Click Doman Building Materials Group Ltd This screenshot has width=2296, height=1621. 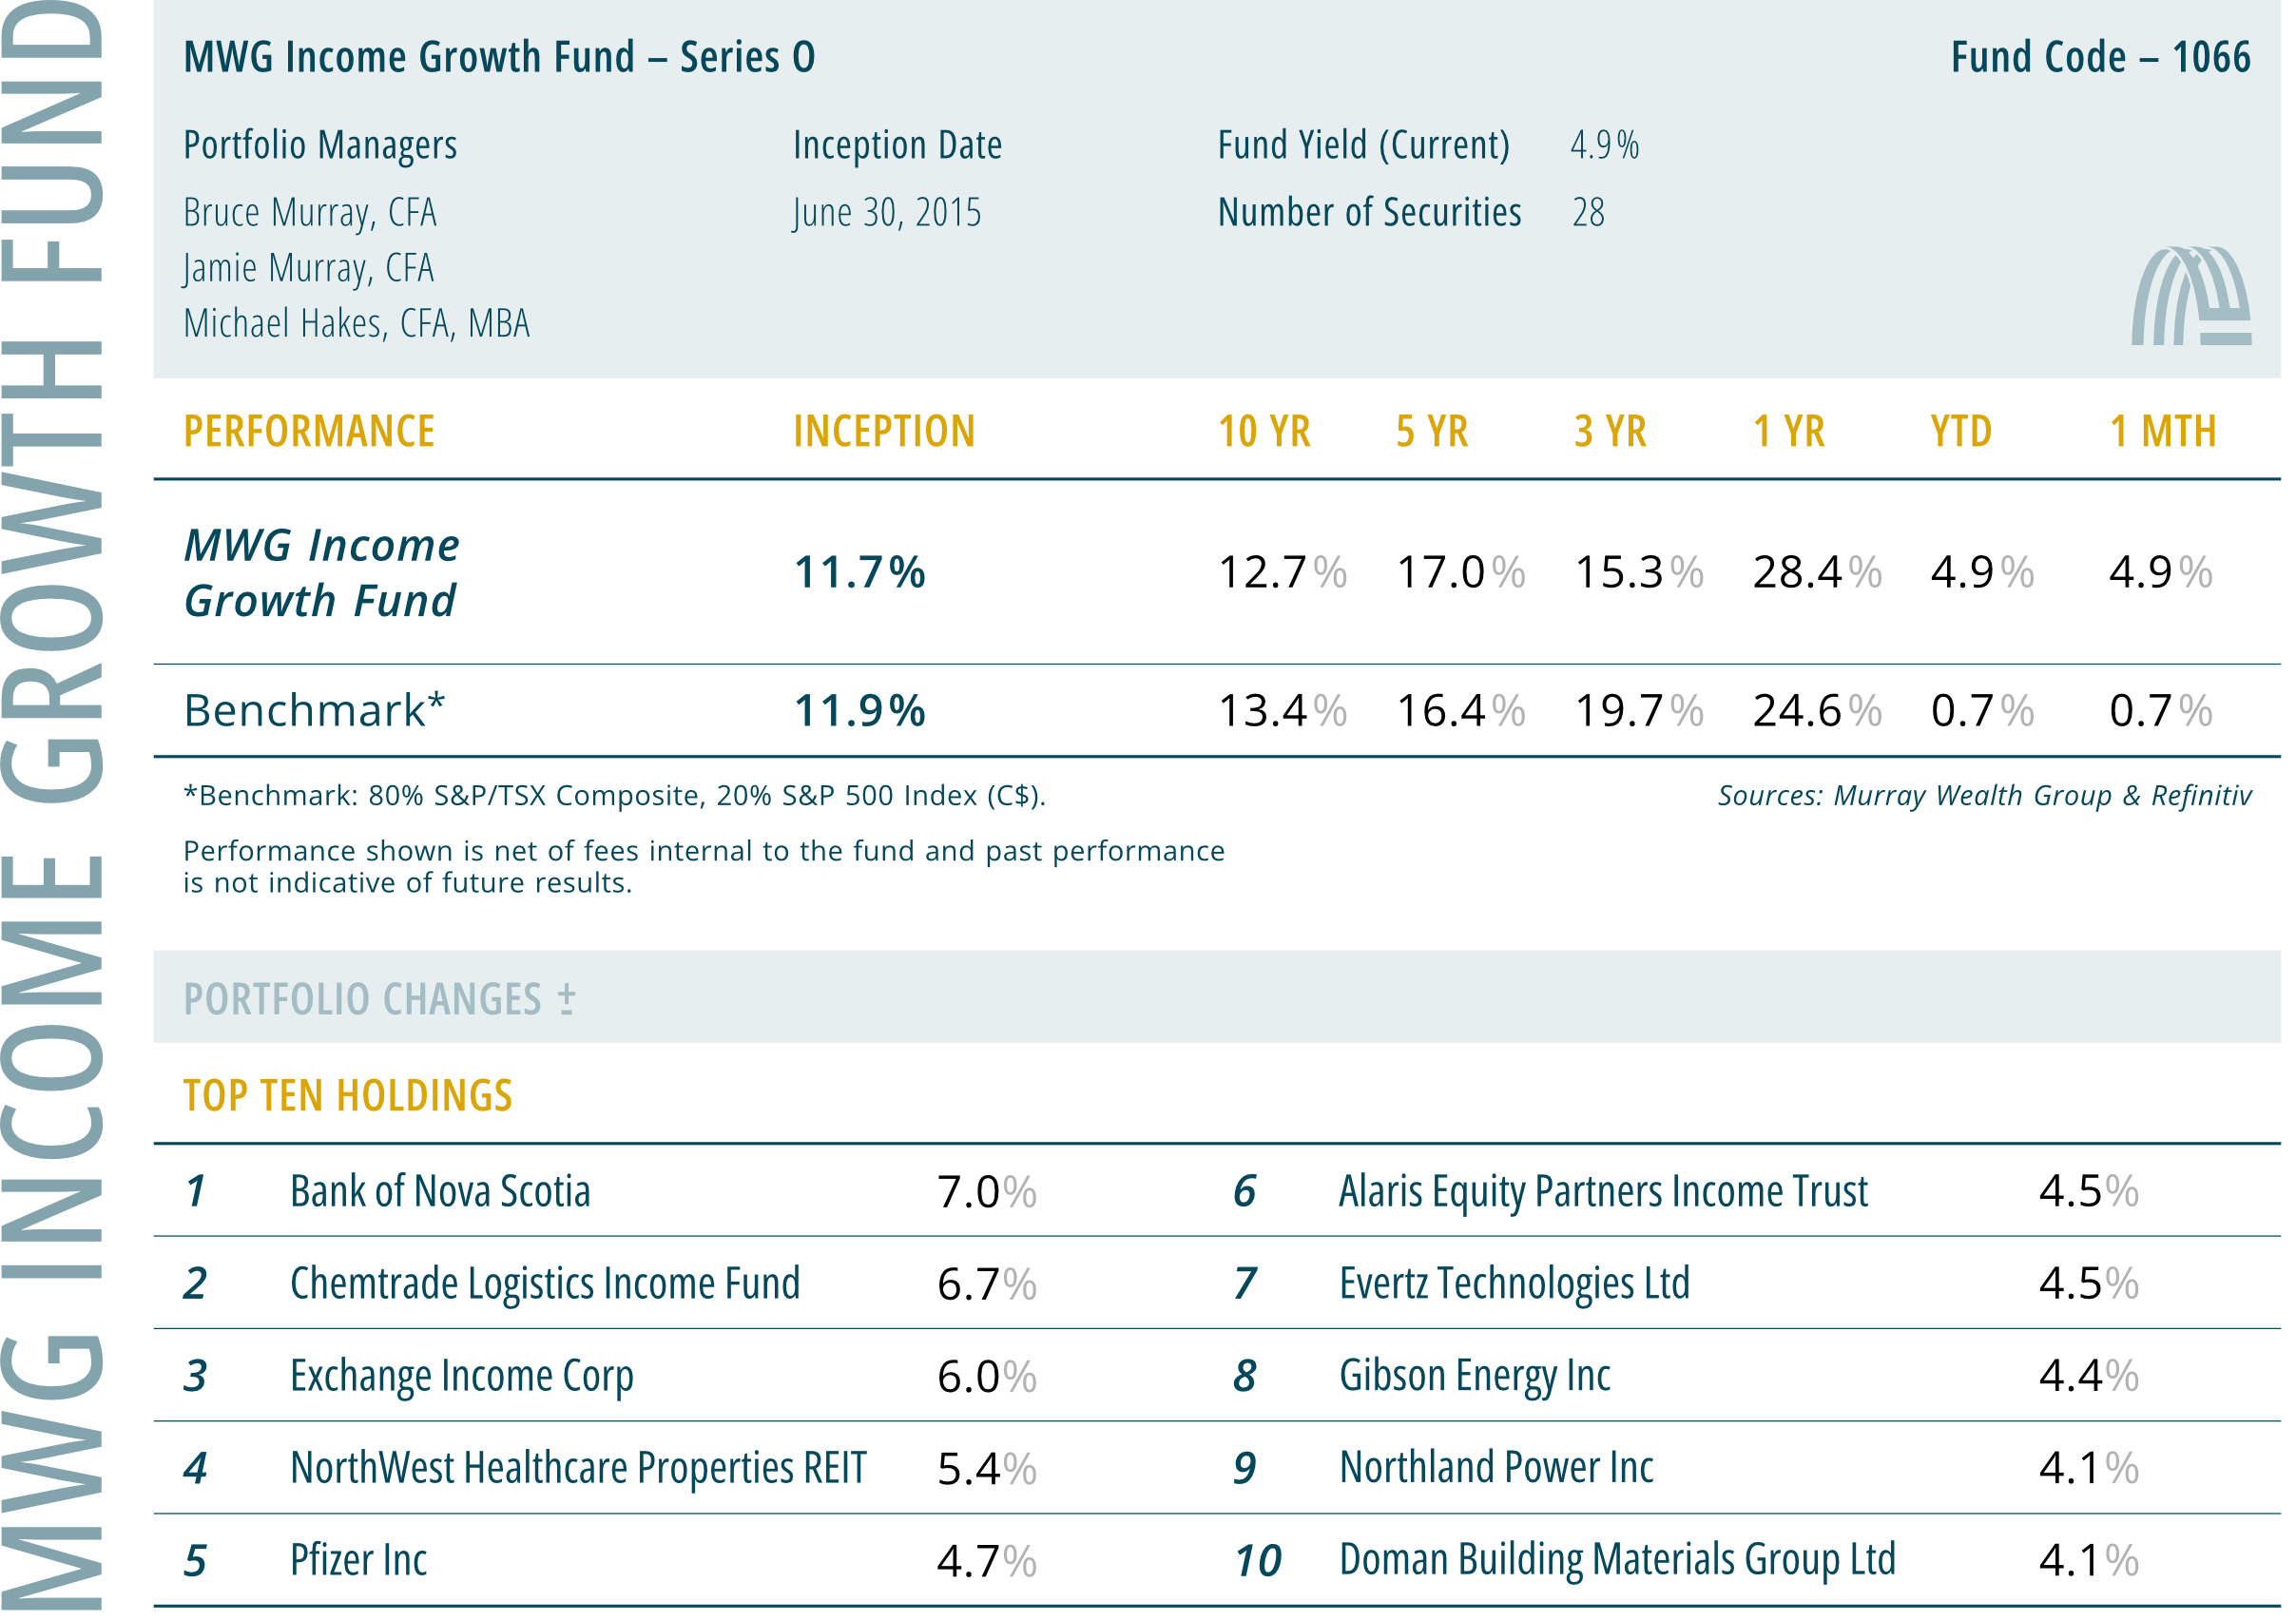click(x=1616, y=1560)
